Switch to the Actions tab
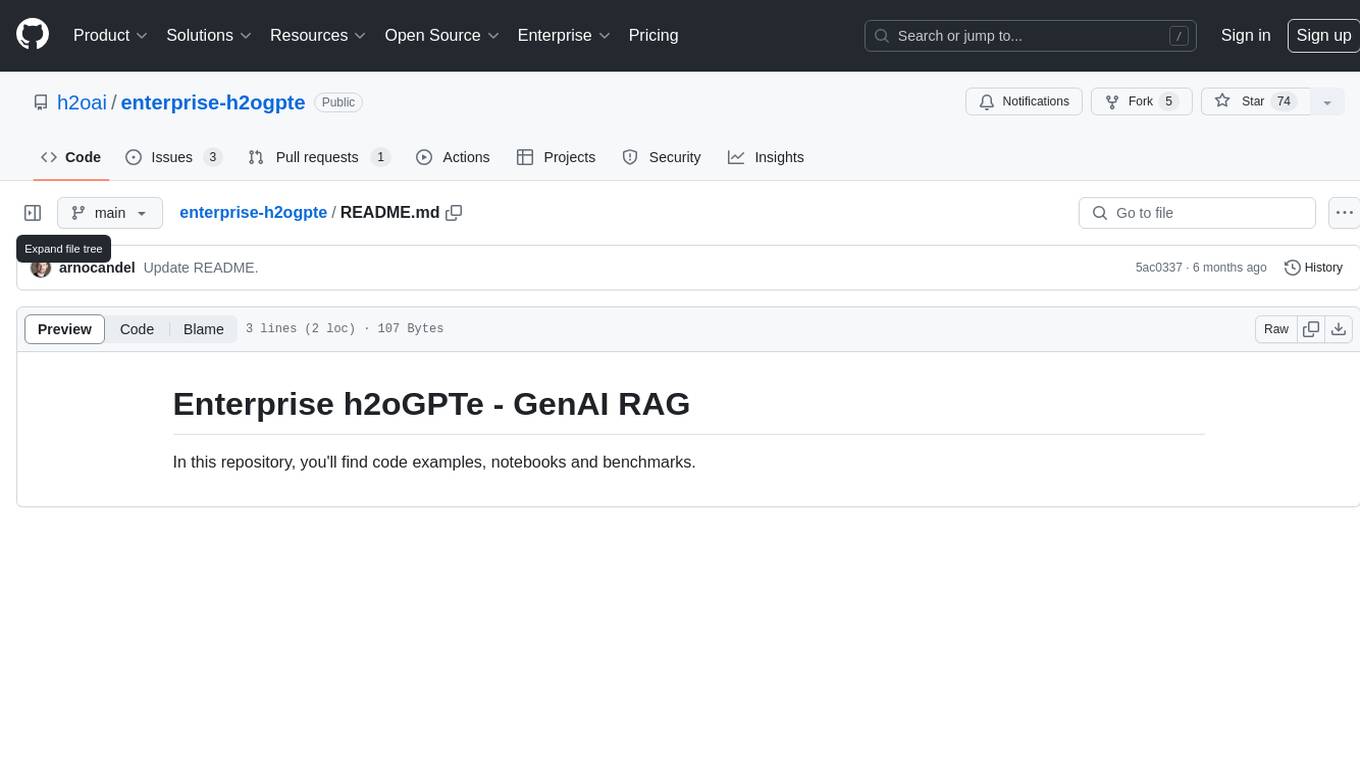 pyautogui.click(x=452, y=157)
